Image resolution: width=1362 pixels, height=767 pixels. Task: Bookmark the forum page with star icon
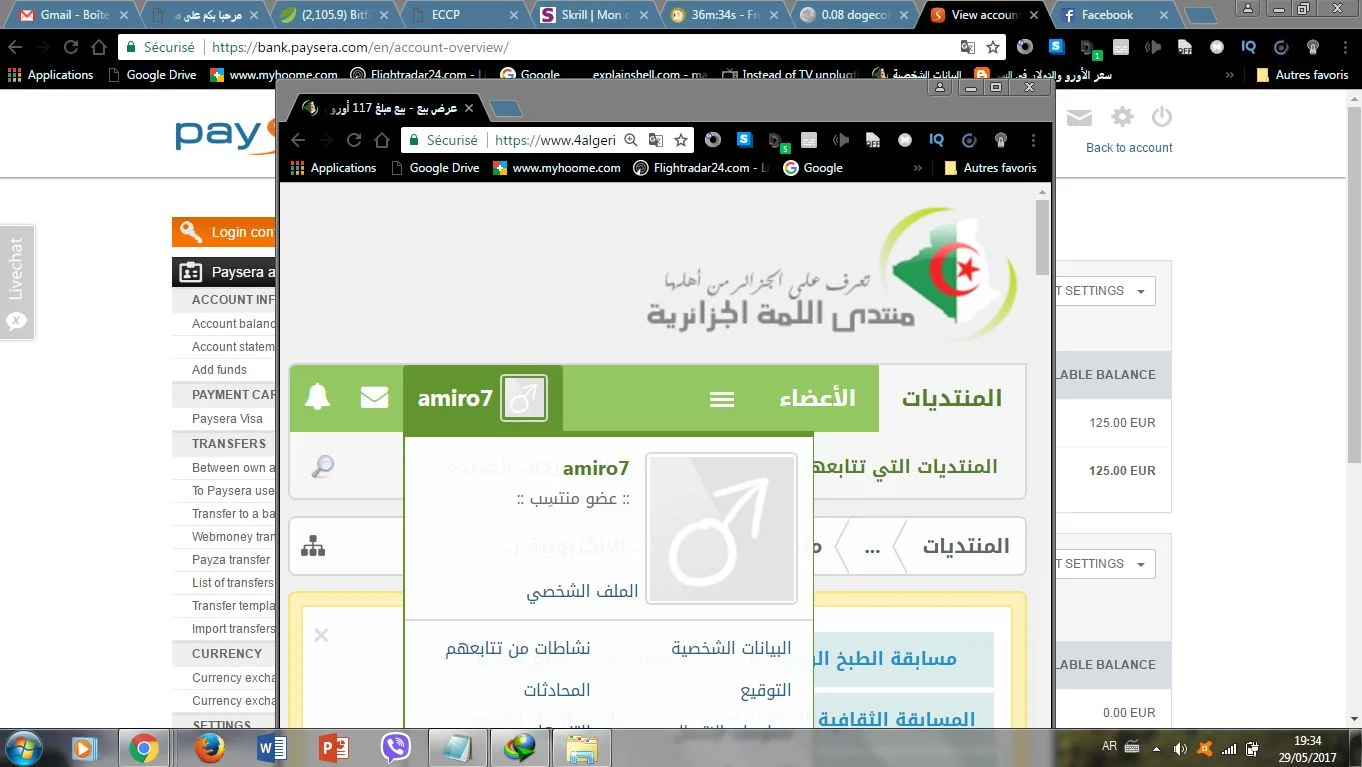point(681,140)
